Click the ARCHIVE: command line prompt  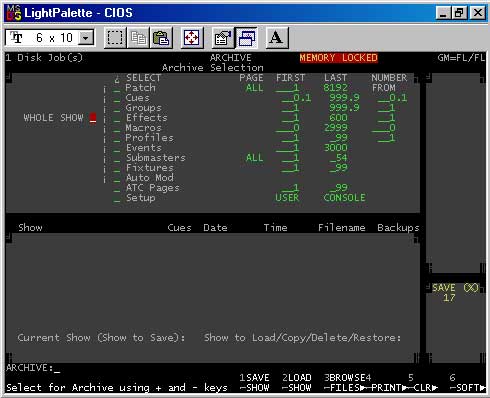[33, 368]
